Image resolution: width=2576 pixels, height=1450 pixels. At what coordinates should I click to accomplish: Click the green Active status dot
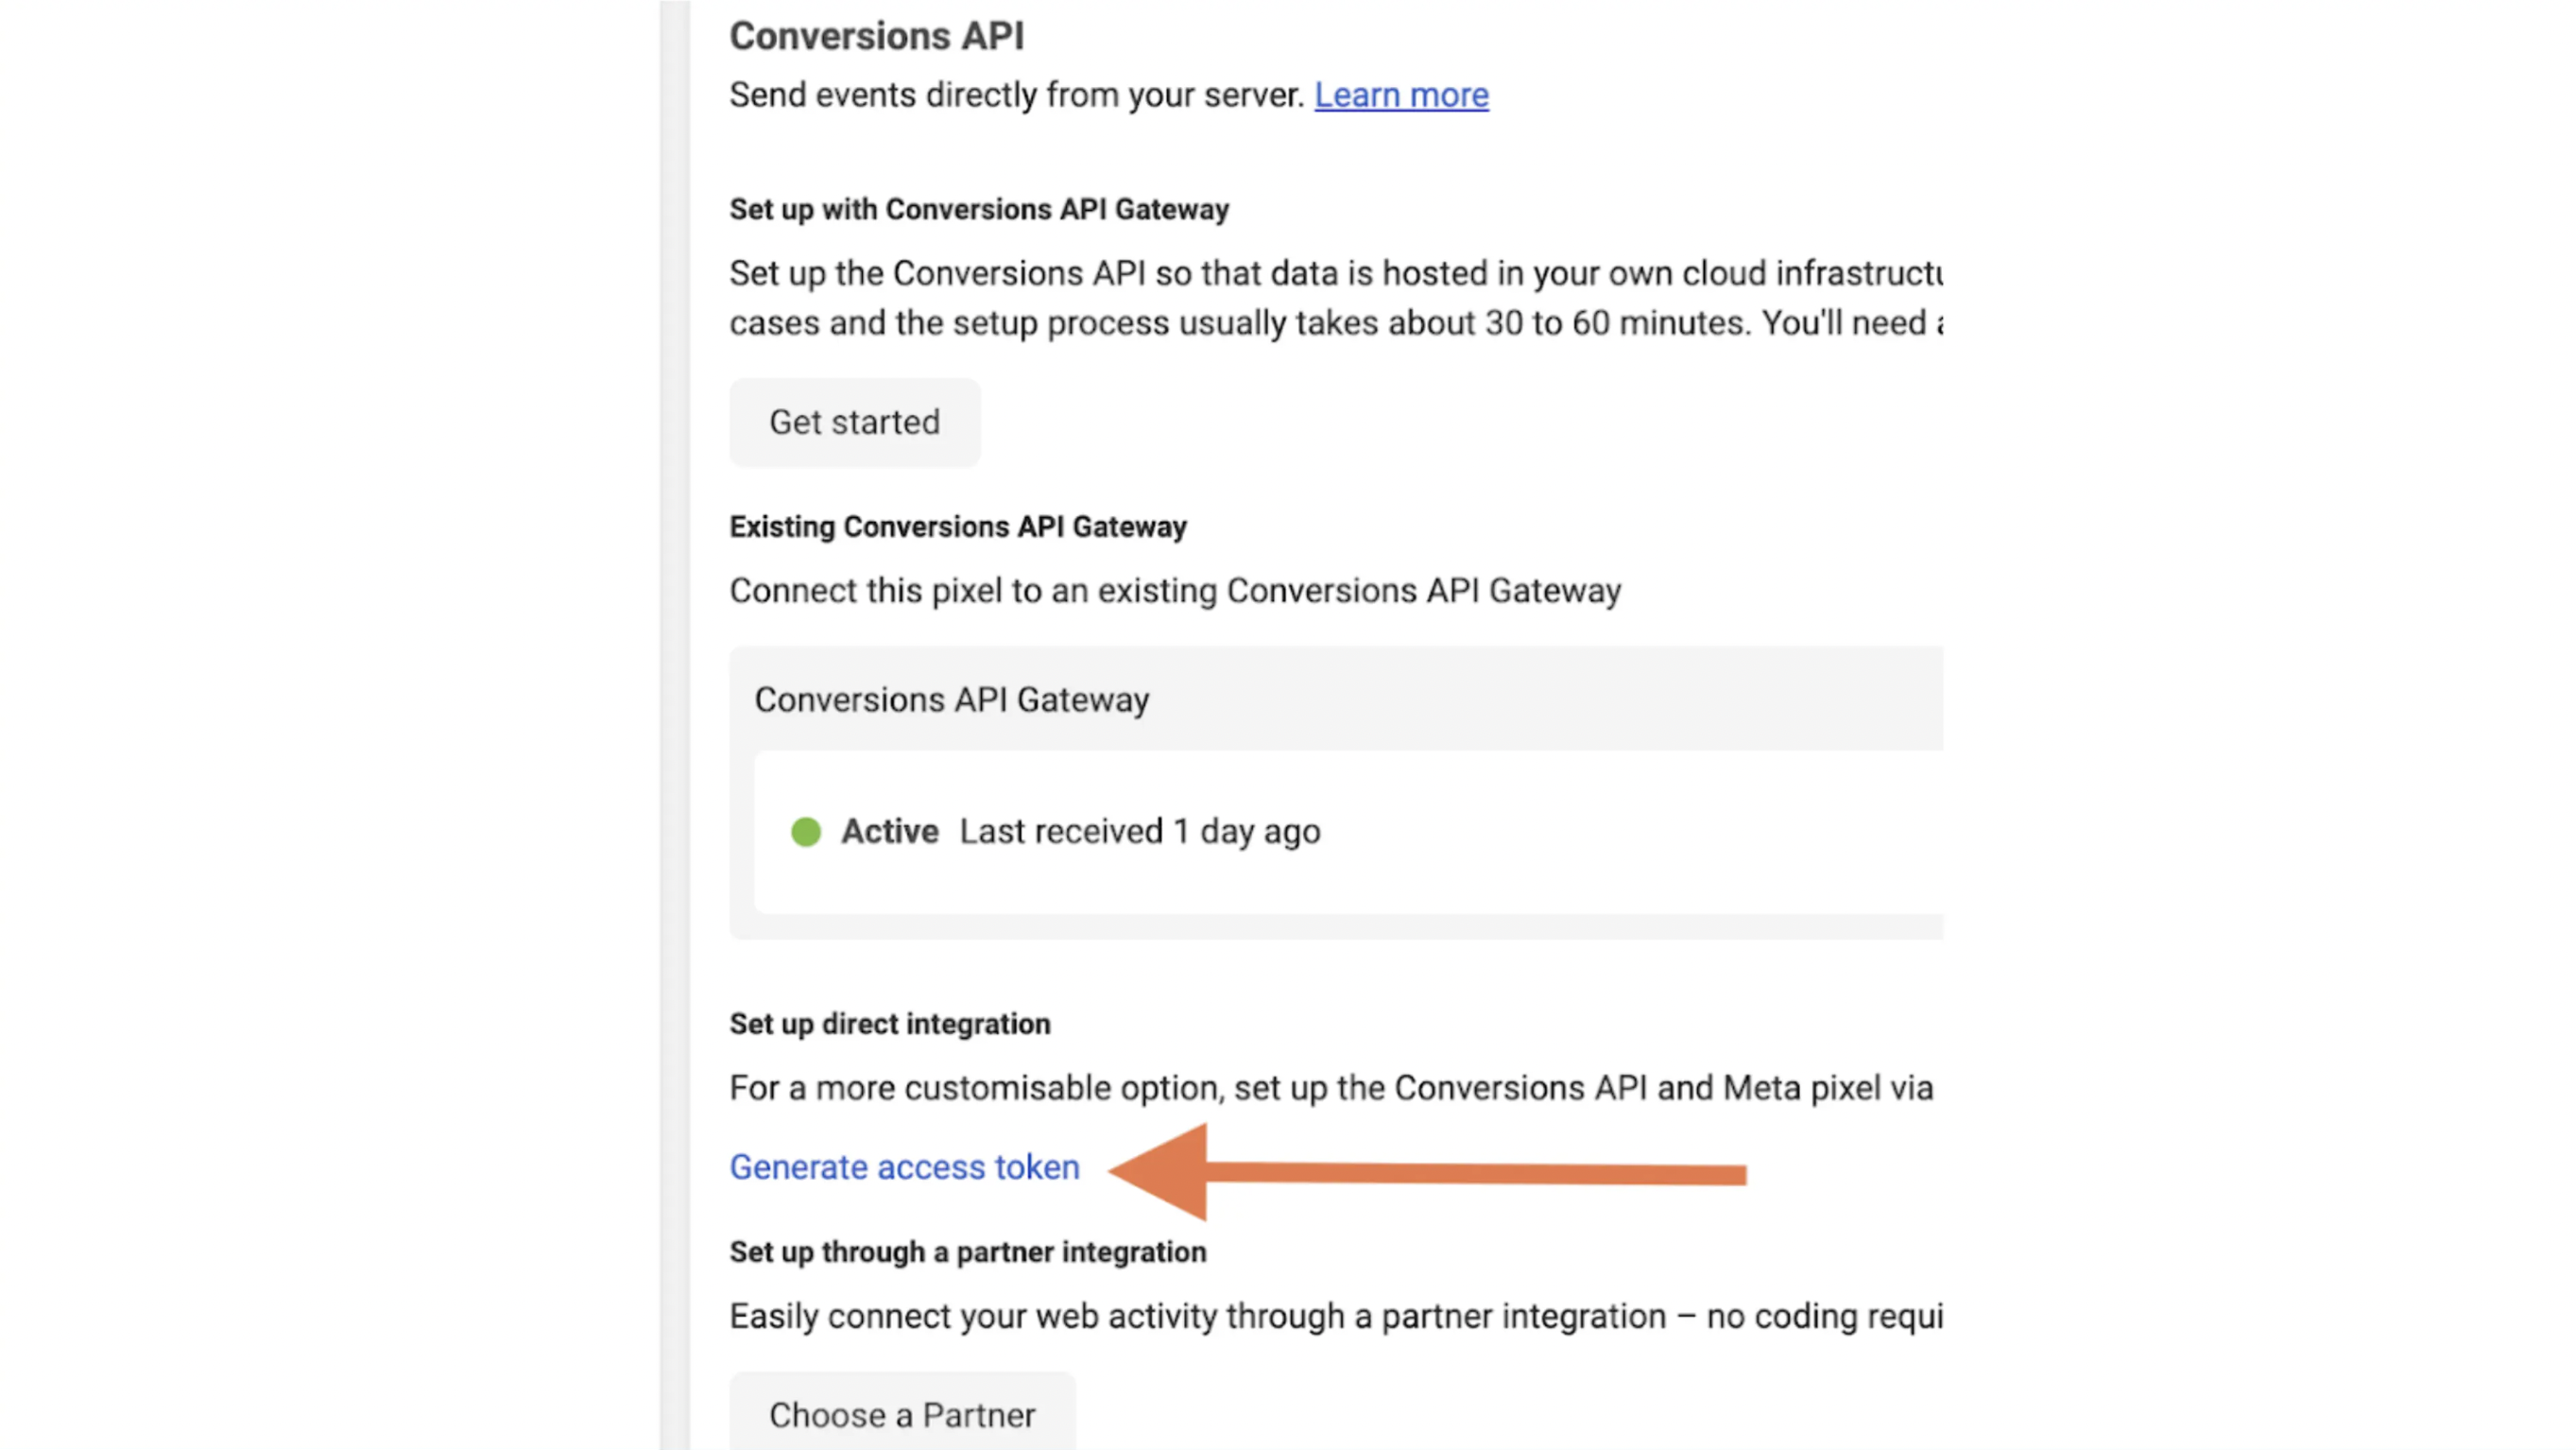(806, 832)
